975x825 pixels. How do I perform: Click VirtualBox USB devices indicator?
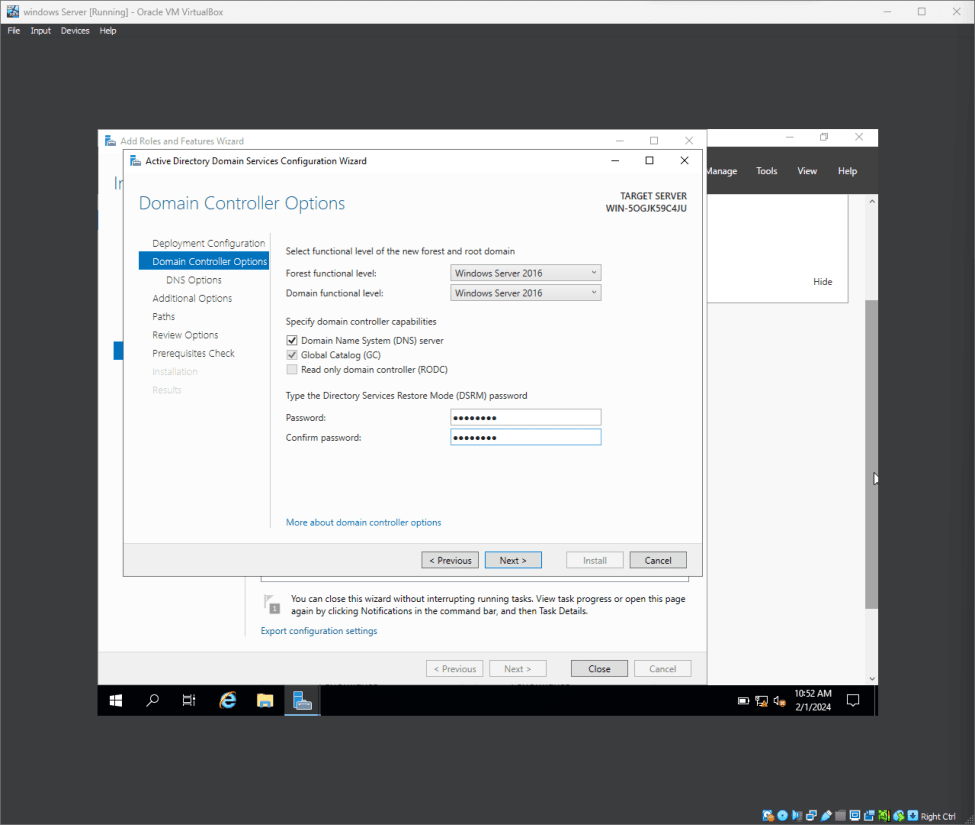click(x=826, y=816)
